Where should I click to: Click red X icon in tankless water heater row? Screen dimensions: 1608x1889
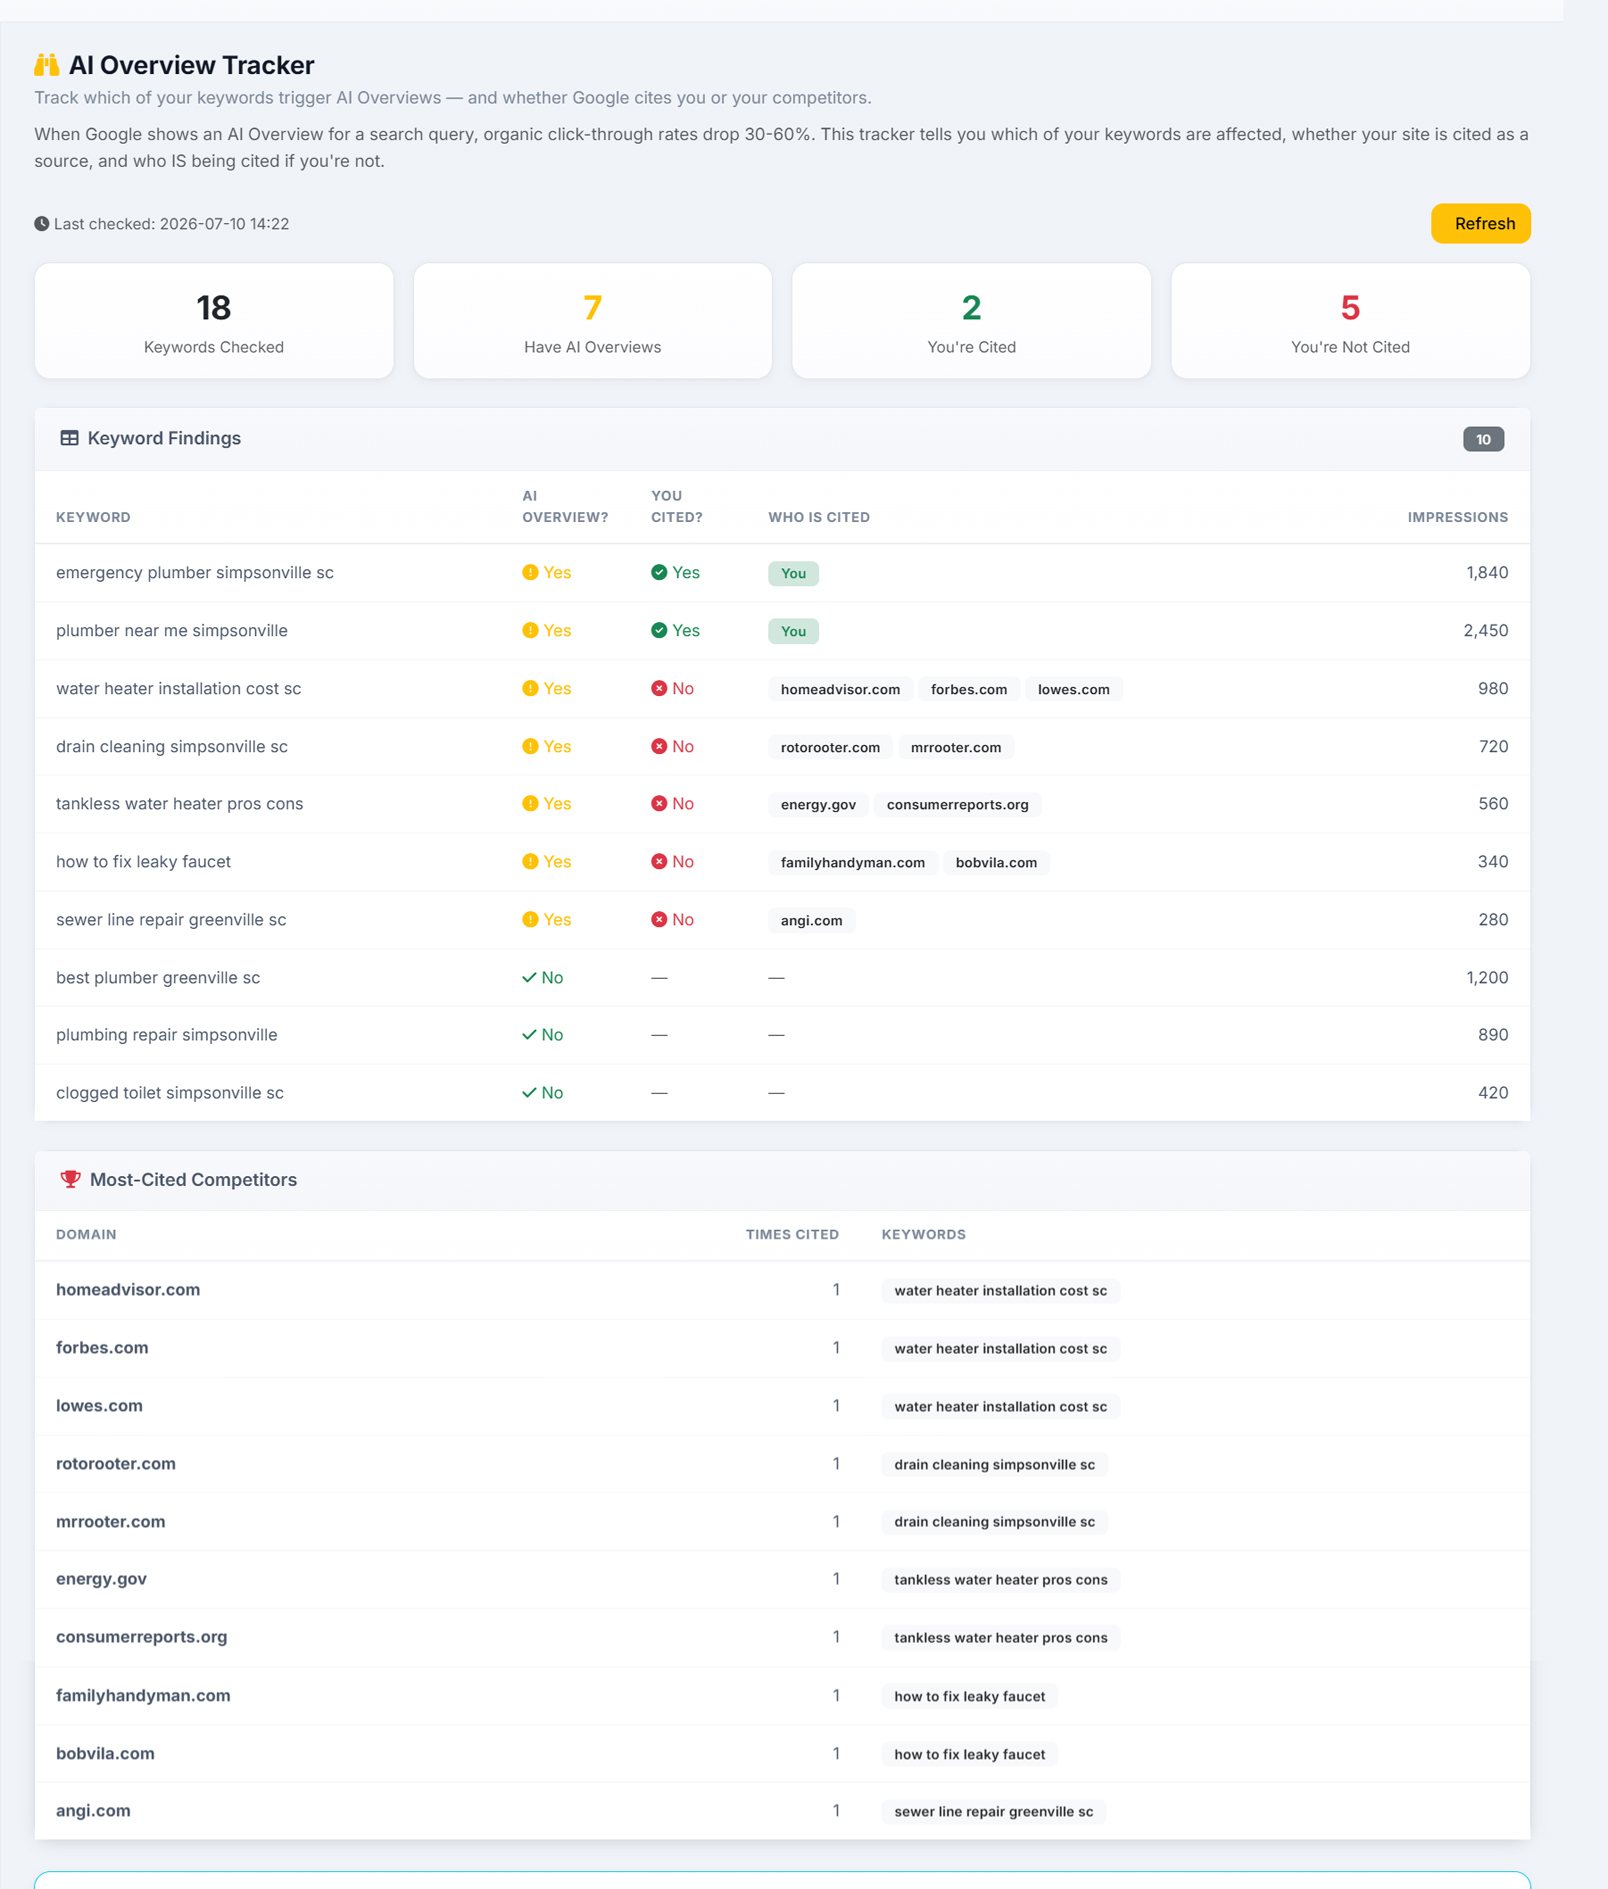click(659, 803)
